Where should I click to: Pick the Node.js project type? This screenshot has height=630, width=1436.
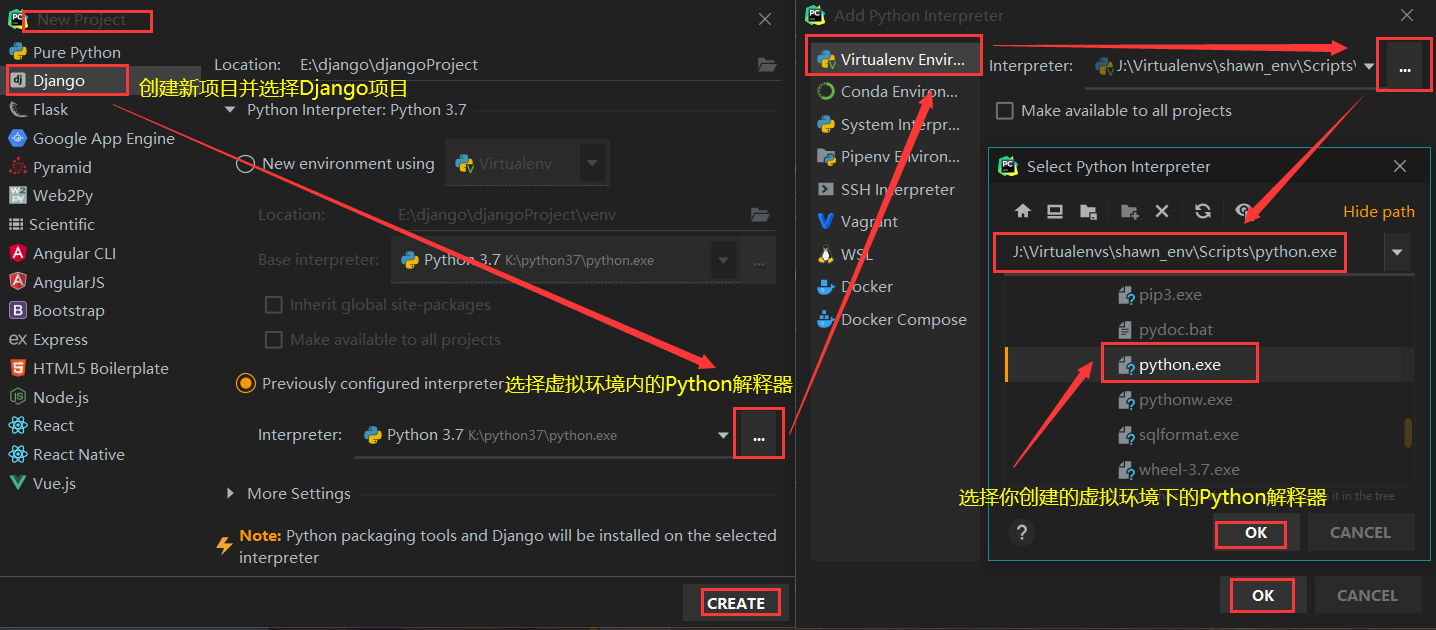(60, 397)
